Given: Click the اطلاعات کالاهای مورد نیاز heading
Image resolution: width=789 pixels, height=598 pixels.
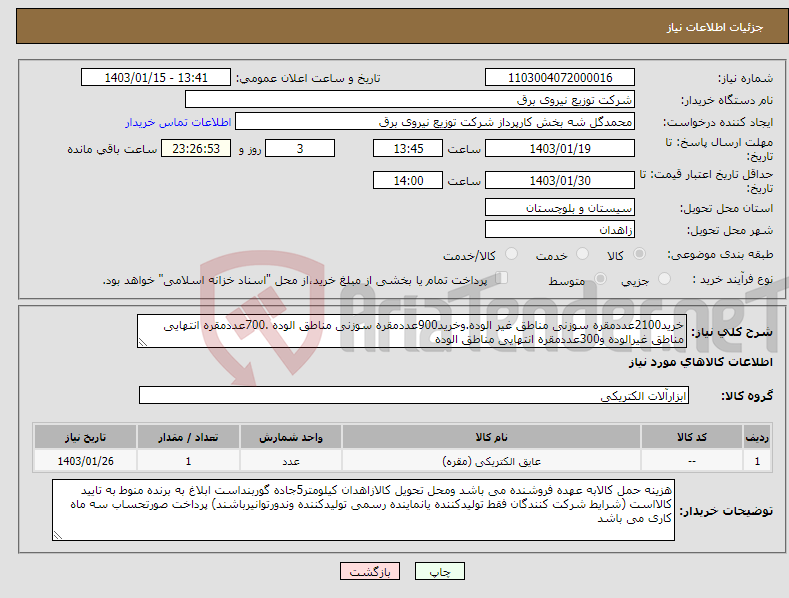Looking at the screenshot, I should pyautogui.click(x=700, y=363).
